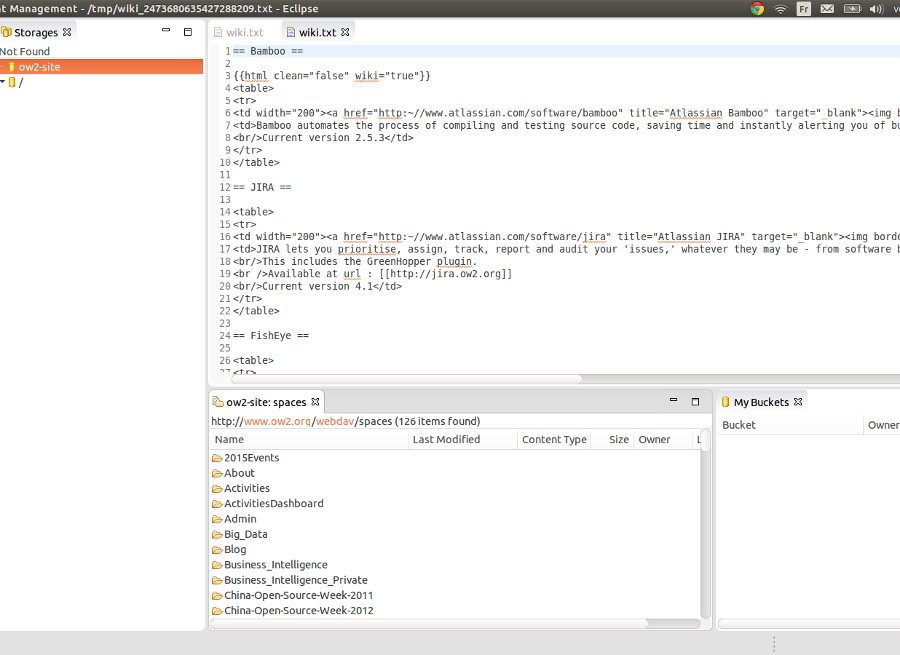Click the Chrome icon in the system tray
The height and width of the screenshot is (655, 900).
point(757,9)
